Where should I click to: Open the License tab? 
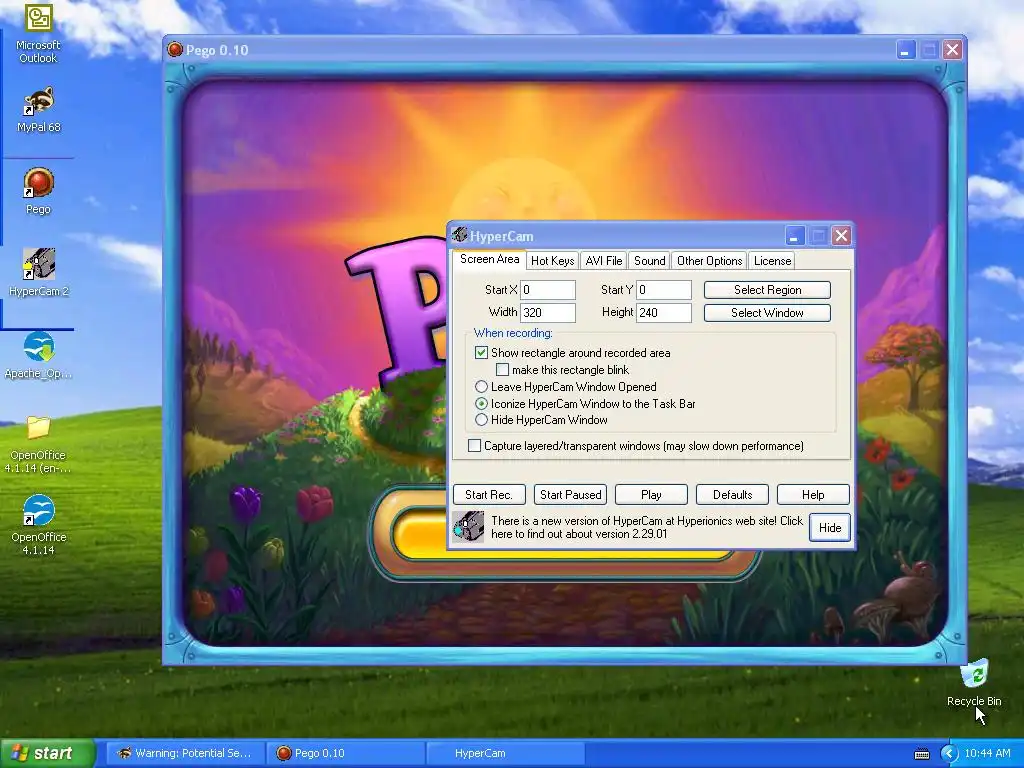[x=772, y=261]
